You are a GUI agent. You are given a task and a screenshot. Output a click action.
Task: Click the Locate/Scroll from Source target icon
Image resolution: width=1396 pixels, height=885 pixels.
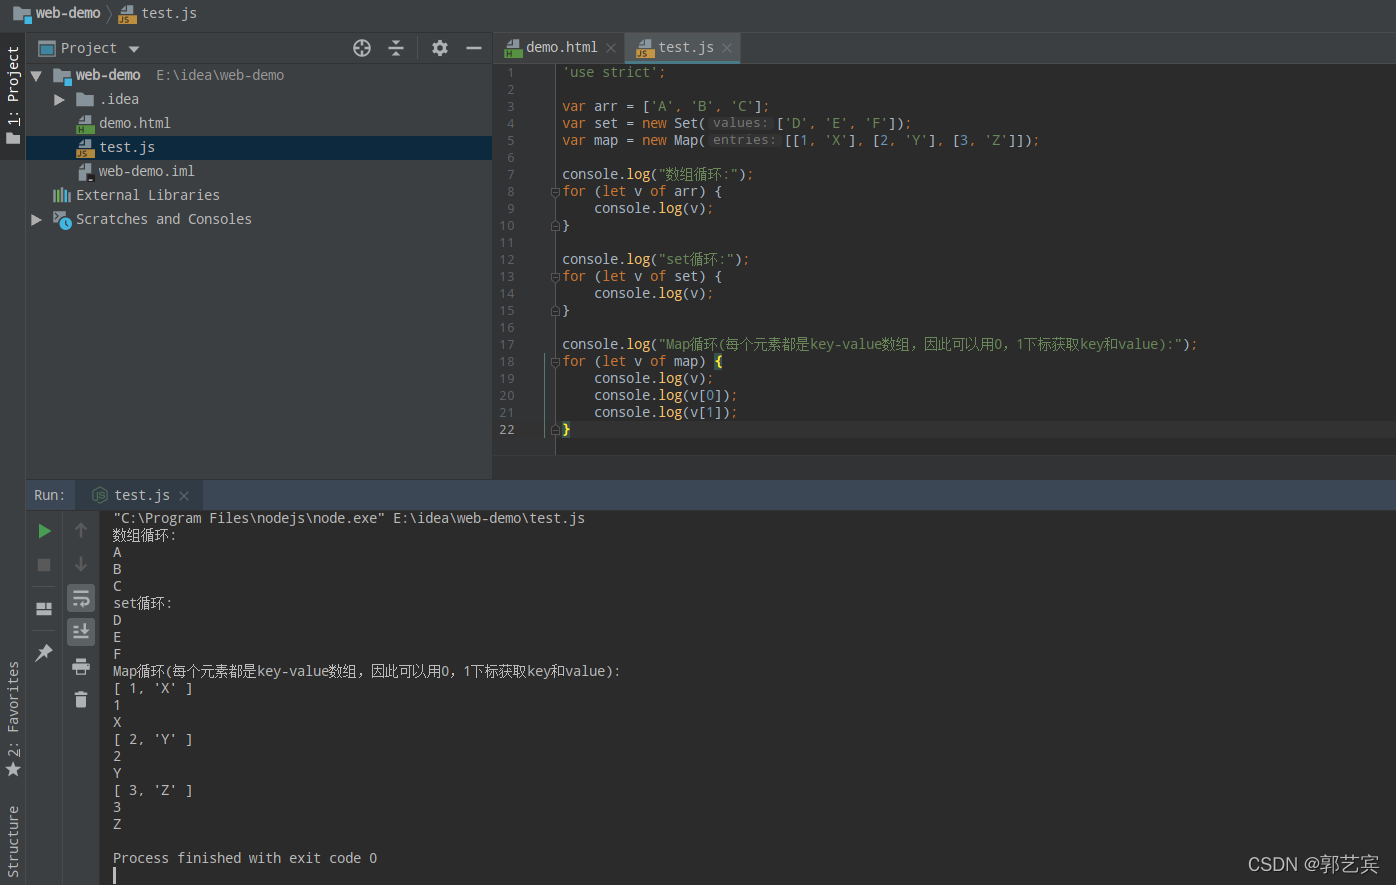[362, 48]
